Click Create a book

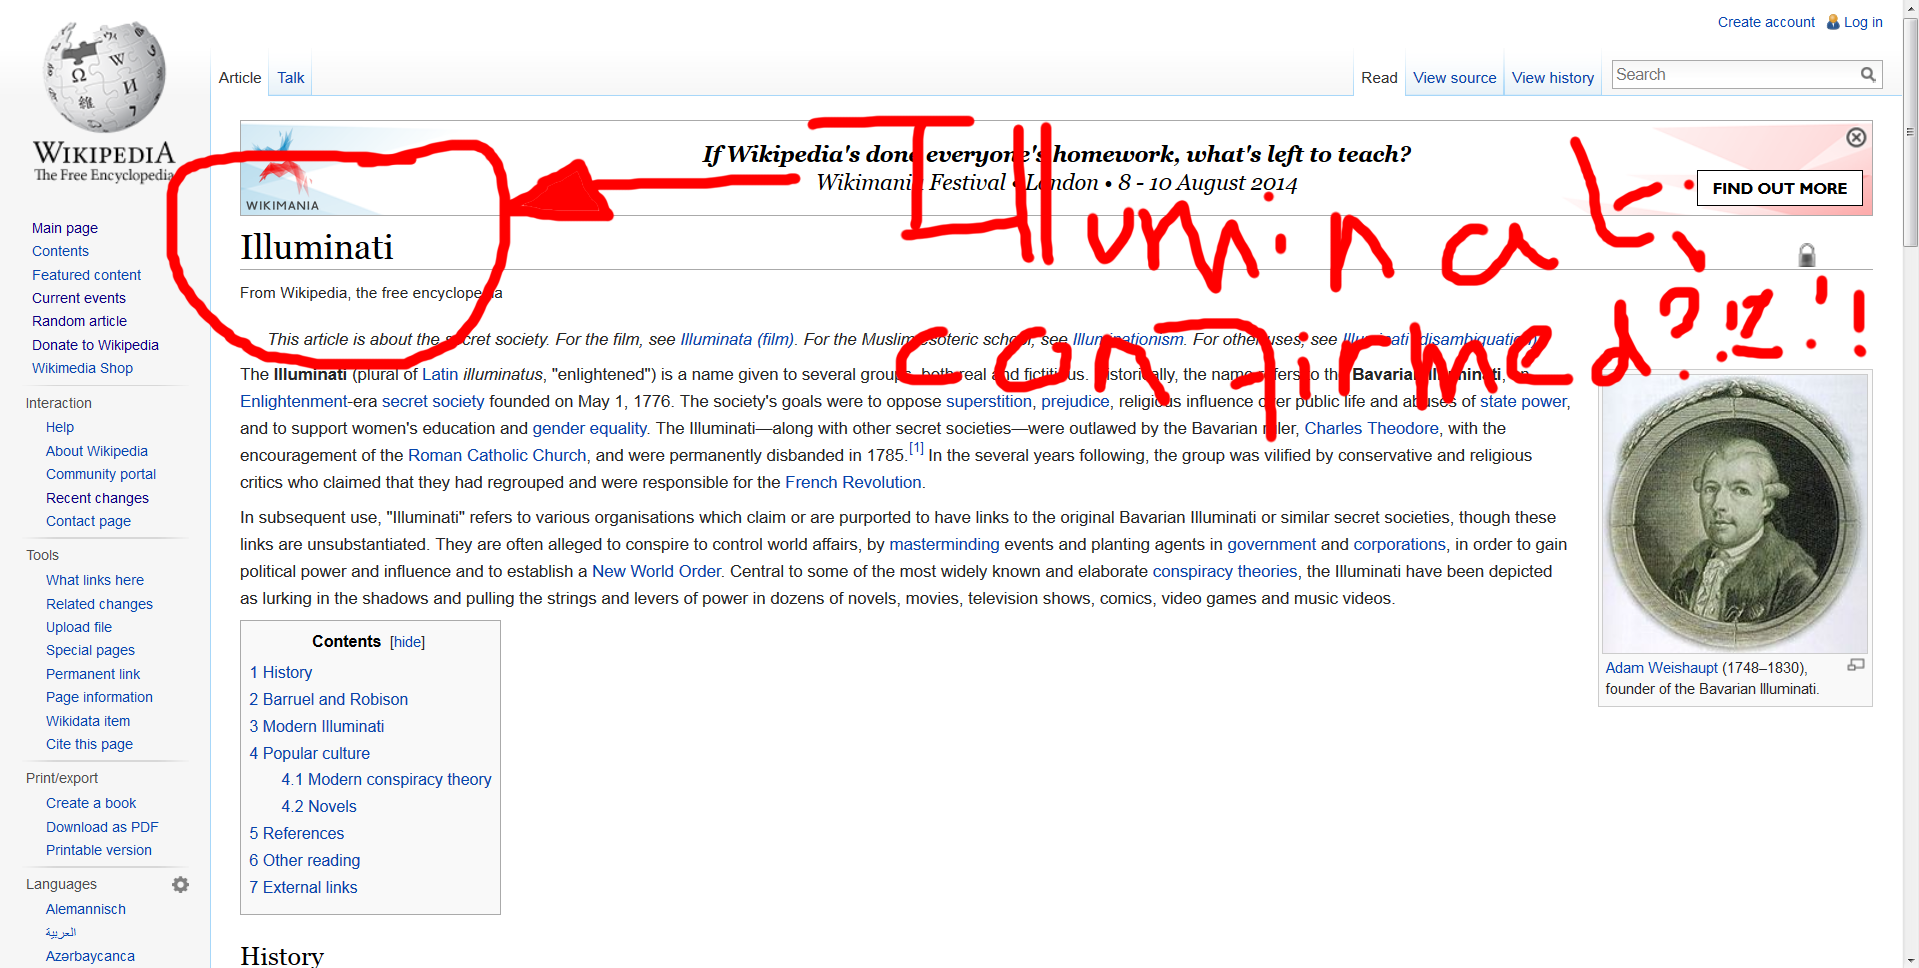(91, 803)
